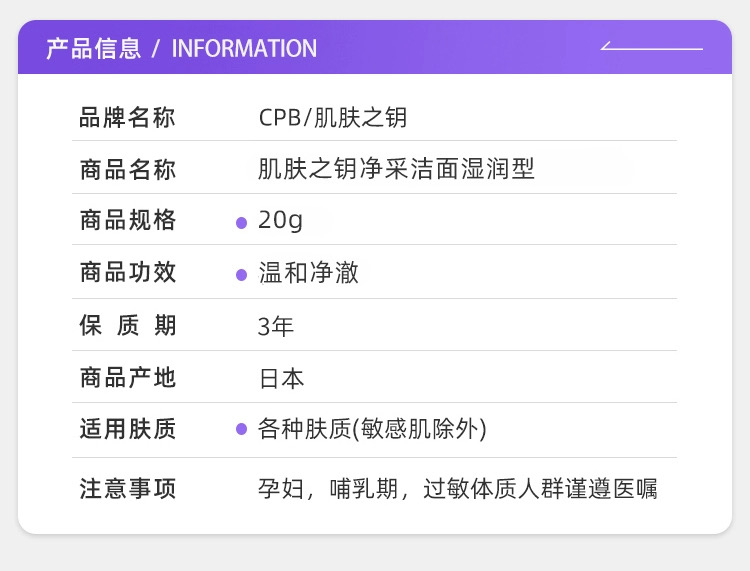Select the 商品功效 row label
This screenshot has height=571, width=750.
127,272
